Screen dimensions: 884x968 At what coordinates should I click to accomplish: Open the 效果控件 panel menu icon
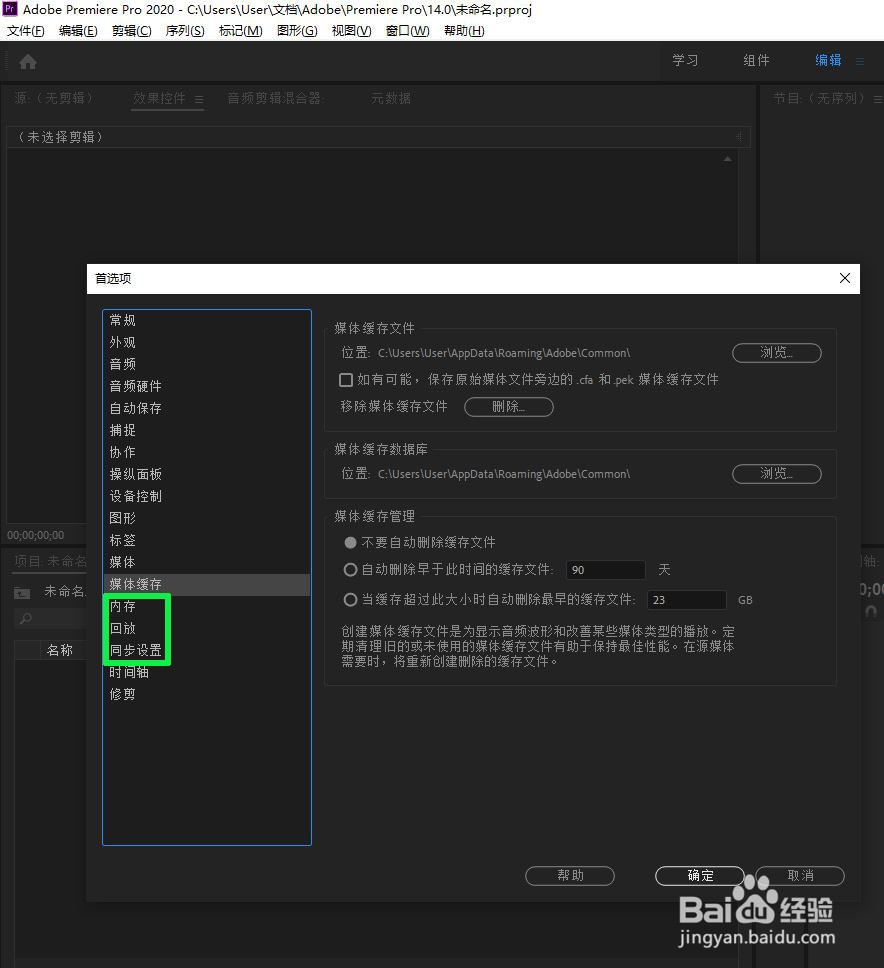click(x=199, y=99)
